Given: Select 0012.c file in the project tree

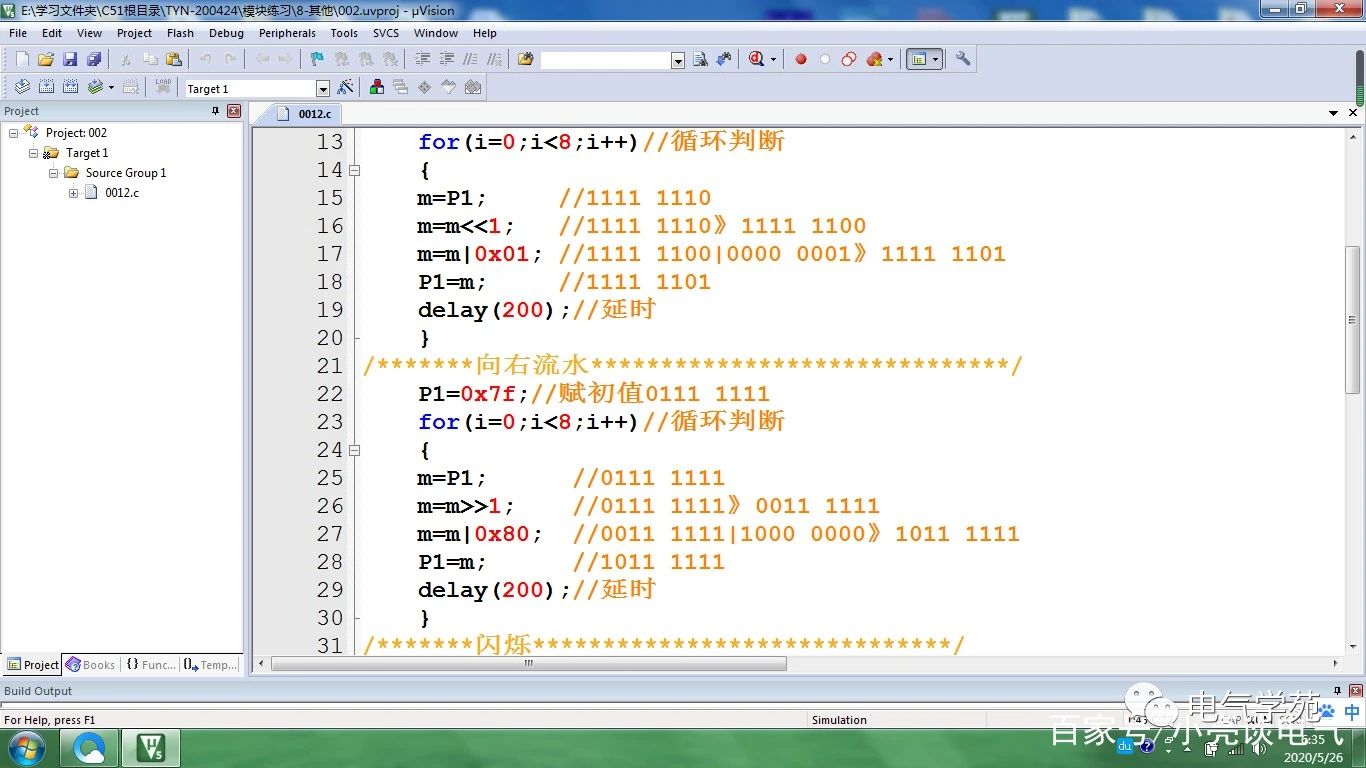Looking at the screenshot, I should click(122, 193).
